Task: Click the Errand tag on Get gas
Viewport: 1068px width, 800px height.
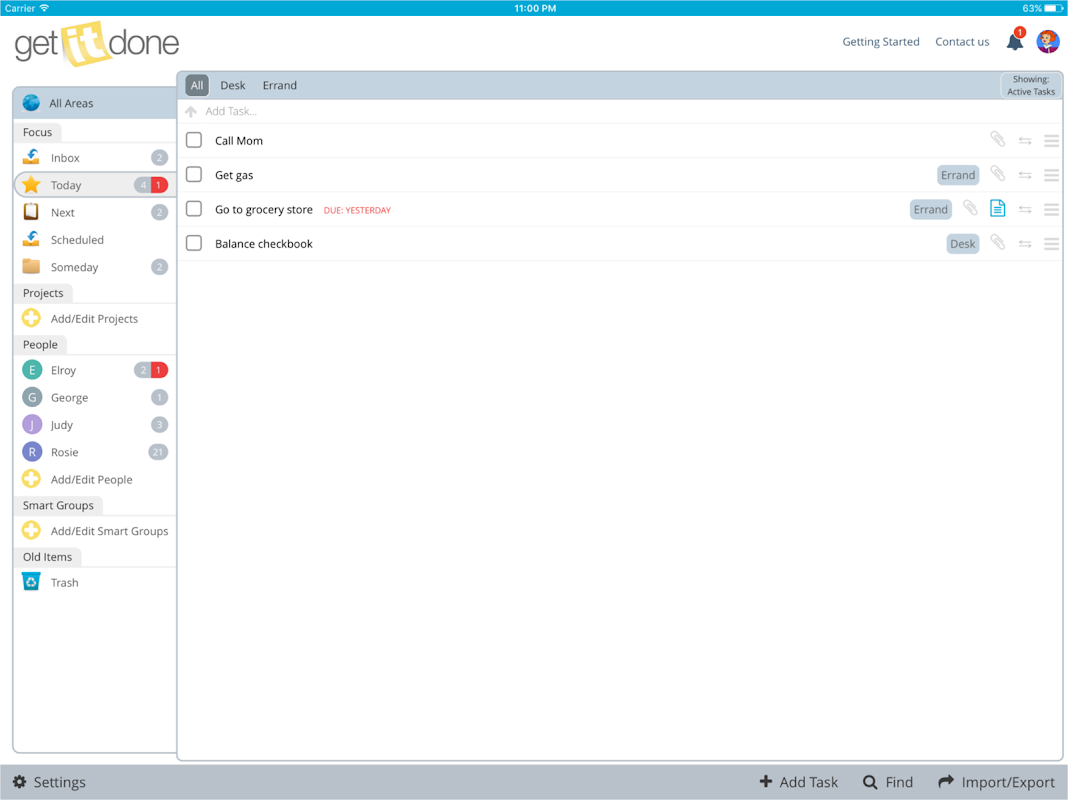Action: (x=958, y=175)
